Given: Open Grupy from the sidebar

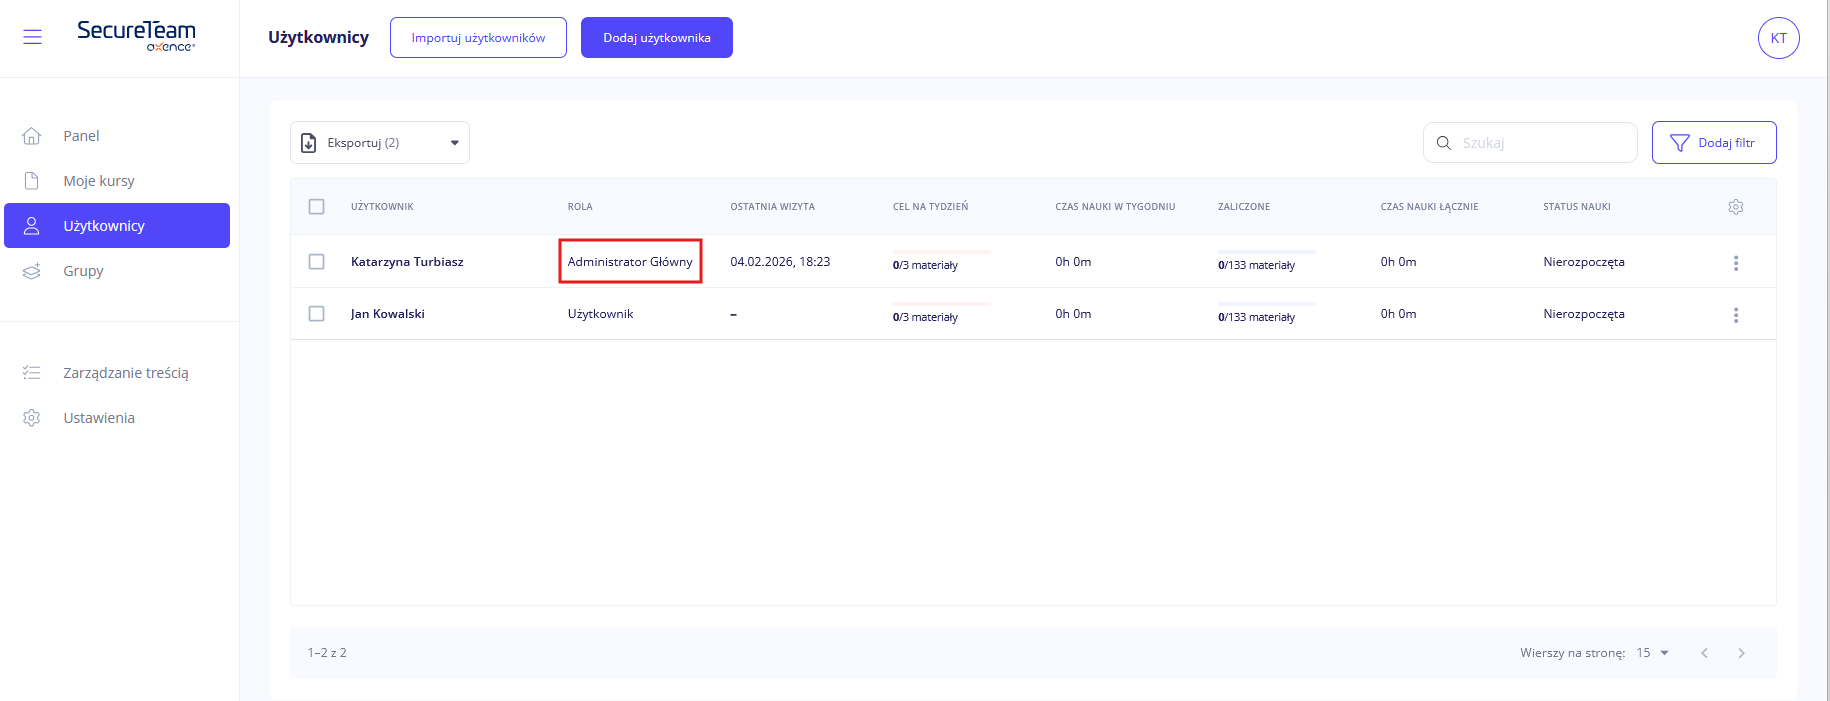Looking at the screenshot, I should click(x=83, y=271).
